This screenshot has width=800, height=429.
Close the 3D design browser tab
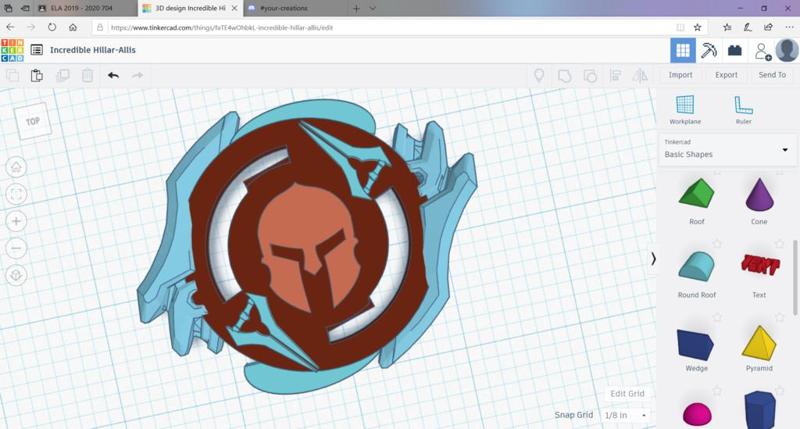click(x=234, y=8)
